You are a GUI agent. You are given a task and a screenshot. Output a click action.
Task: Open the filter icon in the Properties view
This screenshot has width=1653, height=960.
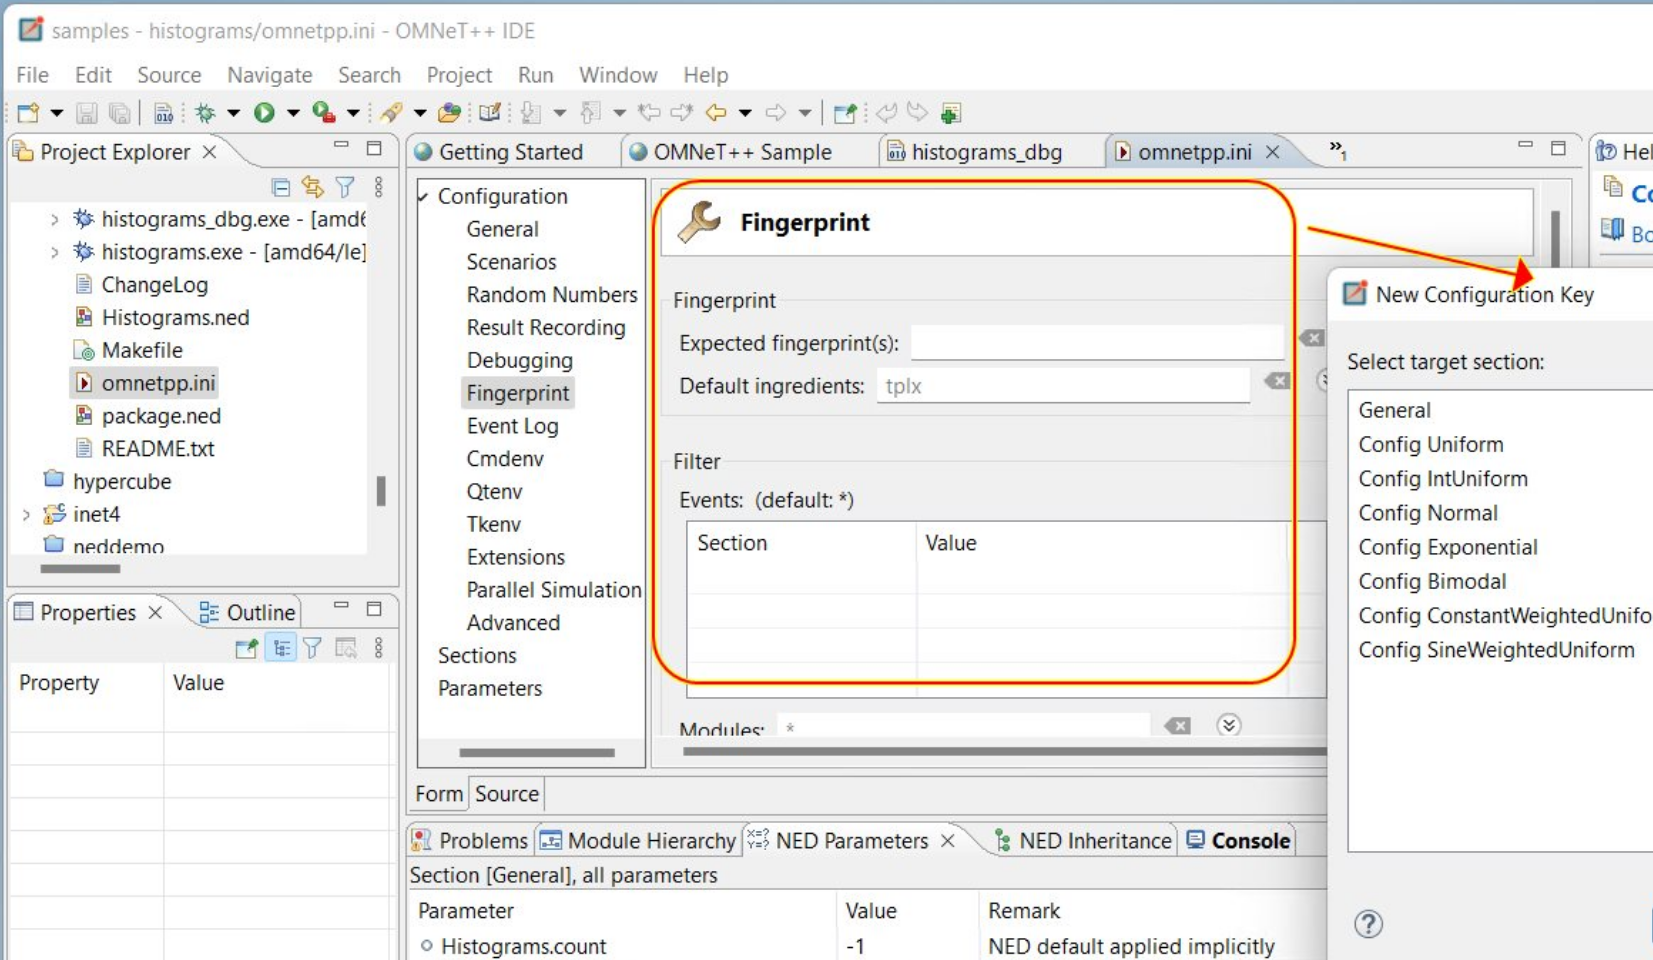(314, 648)
